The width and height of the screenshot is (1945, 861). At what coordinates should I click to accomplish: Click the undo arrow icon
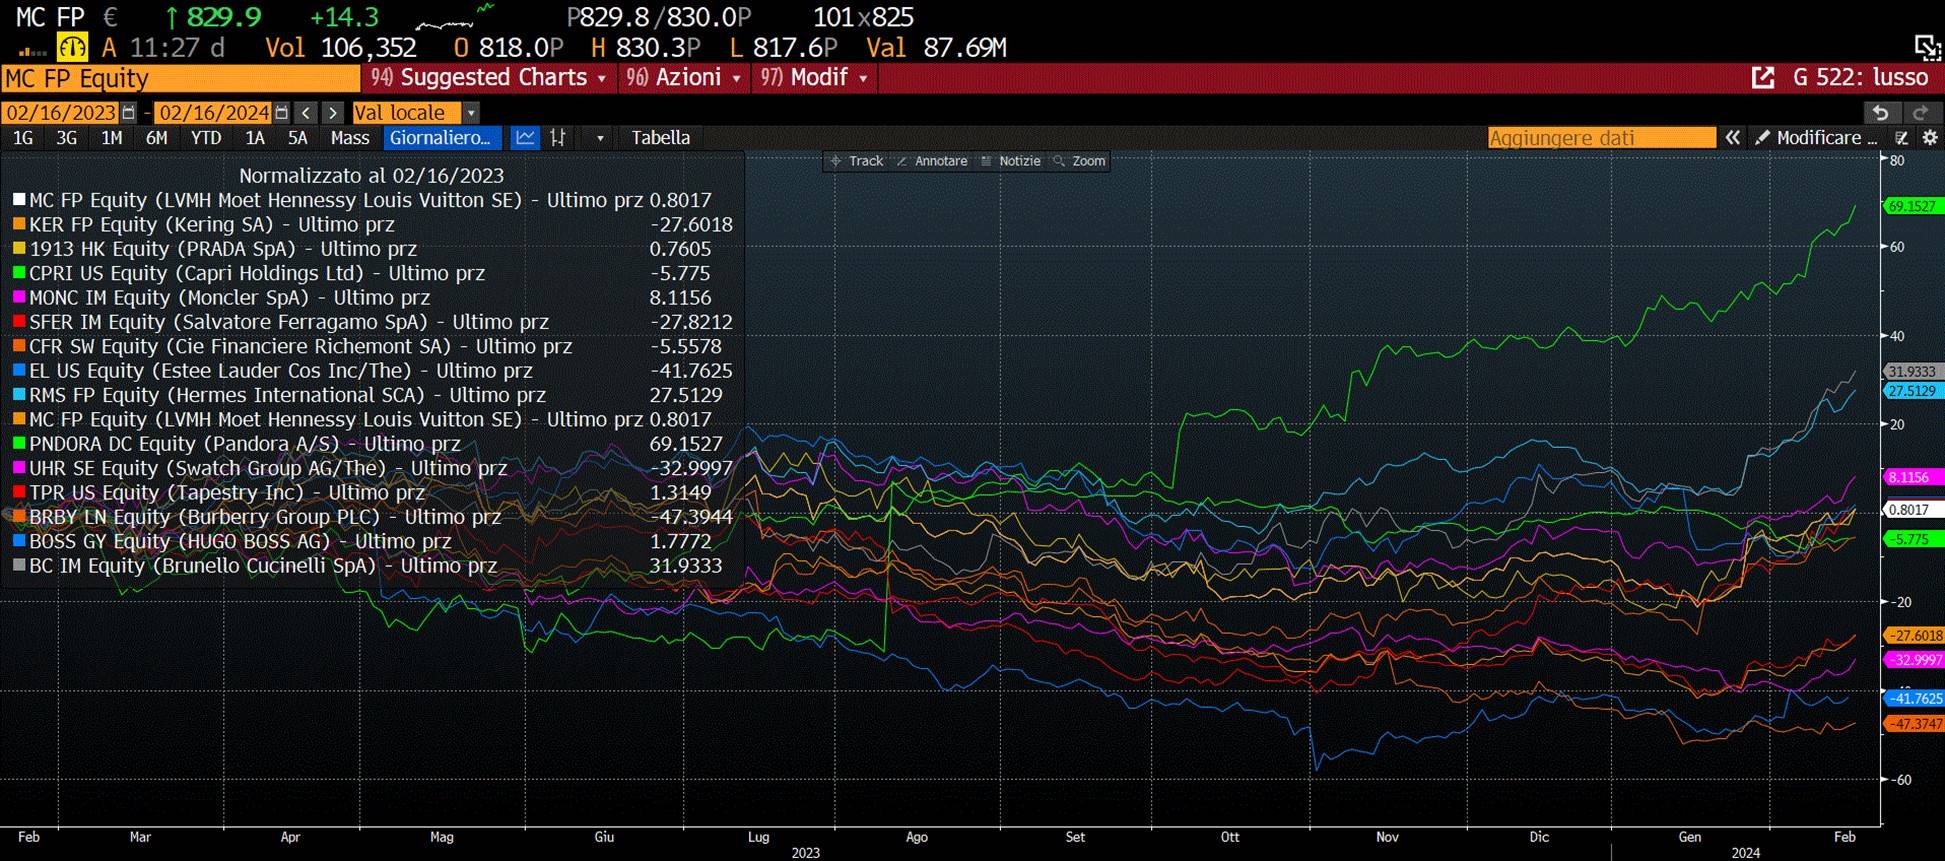pos(1880,113)
